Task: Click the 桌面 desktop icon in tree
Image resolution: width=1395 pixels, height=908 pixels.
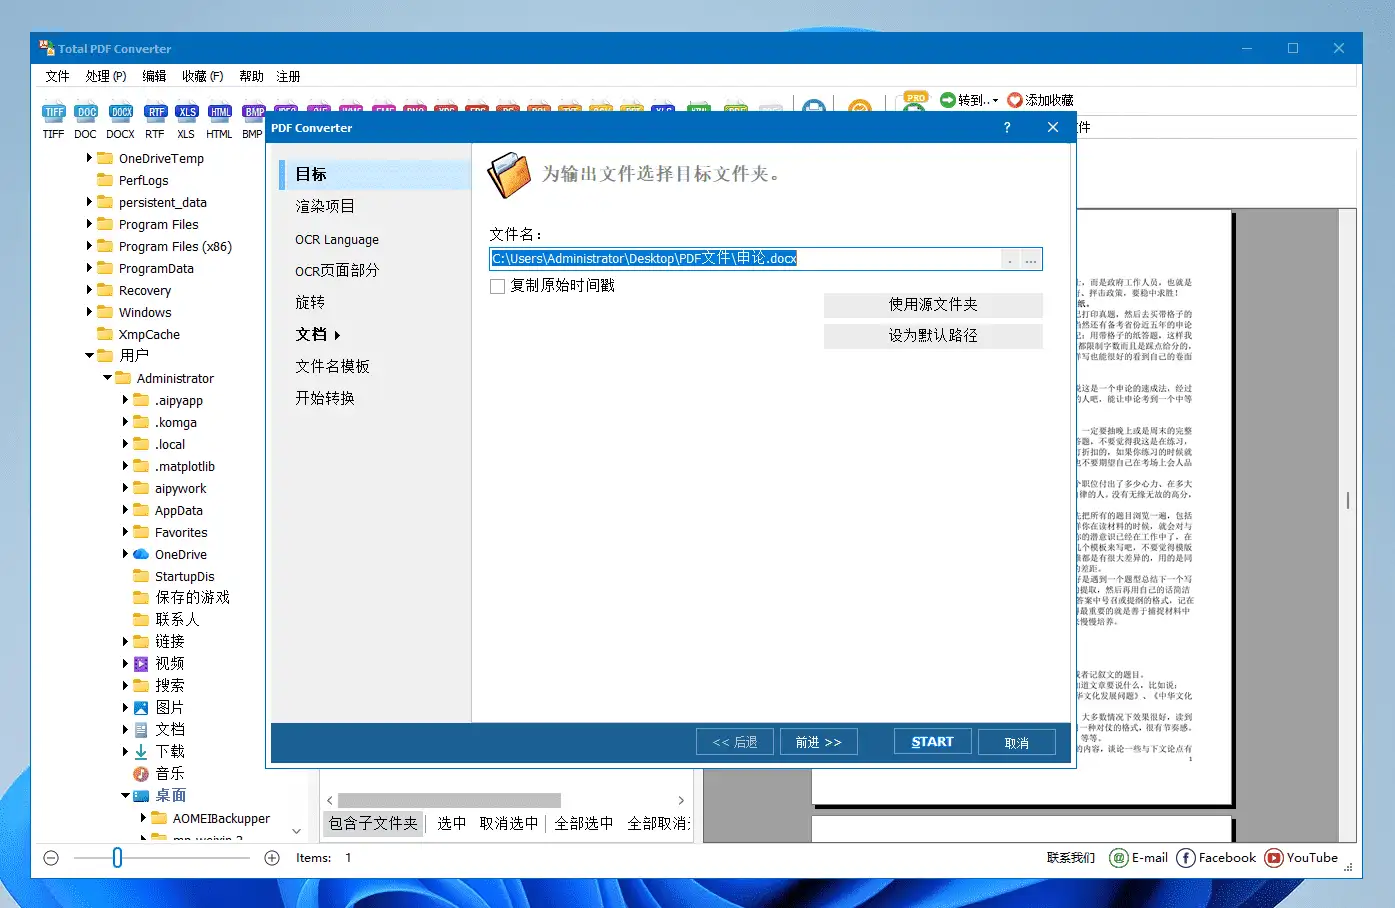Action: tap(141, 795)
